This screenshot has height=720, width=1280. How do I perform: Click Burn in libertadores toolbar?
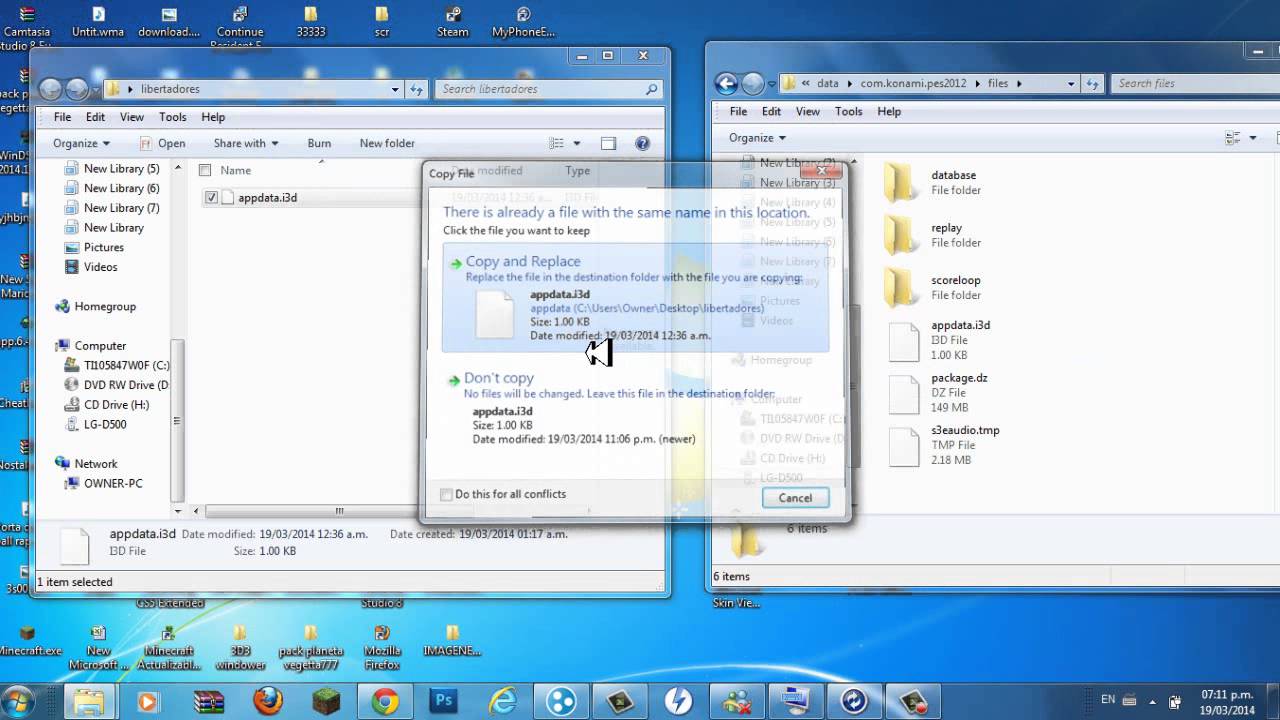tap(319, 143)
